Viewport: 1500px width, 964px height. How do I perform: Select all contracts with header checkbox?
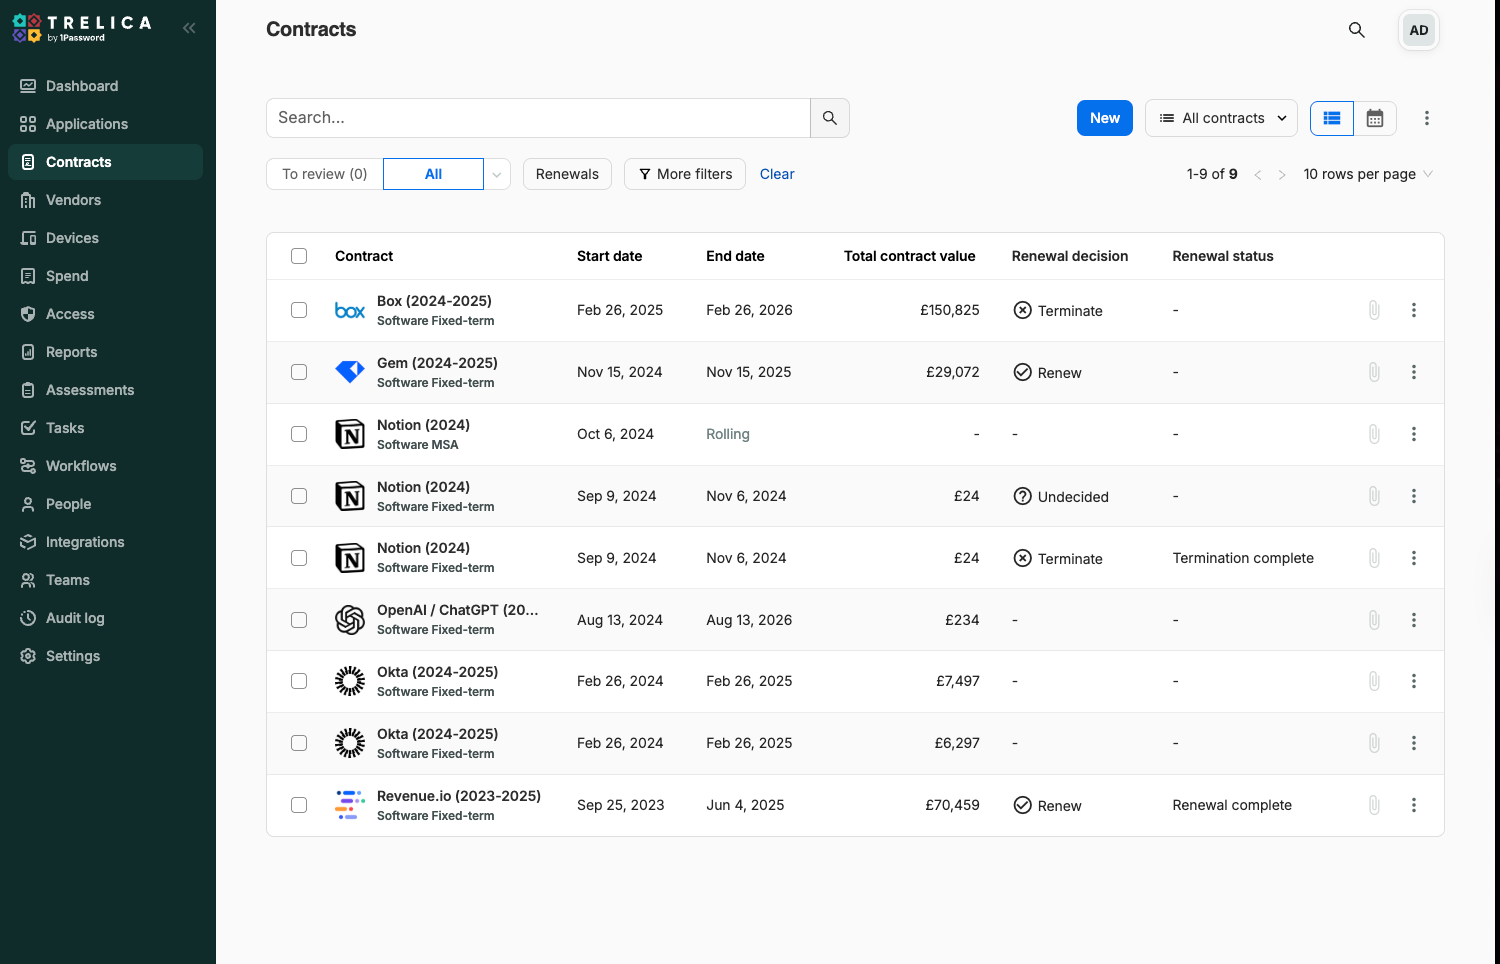299,256
